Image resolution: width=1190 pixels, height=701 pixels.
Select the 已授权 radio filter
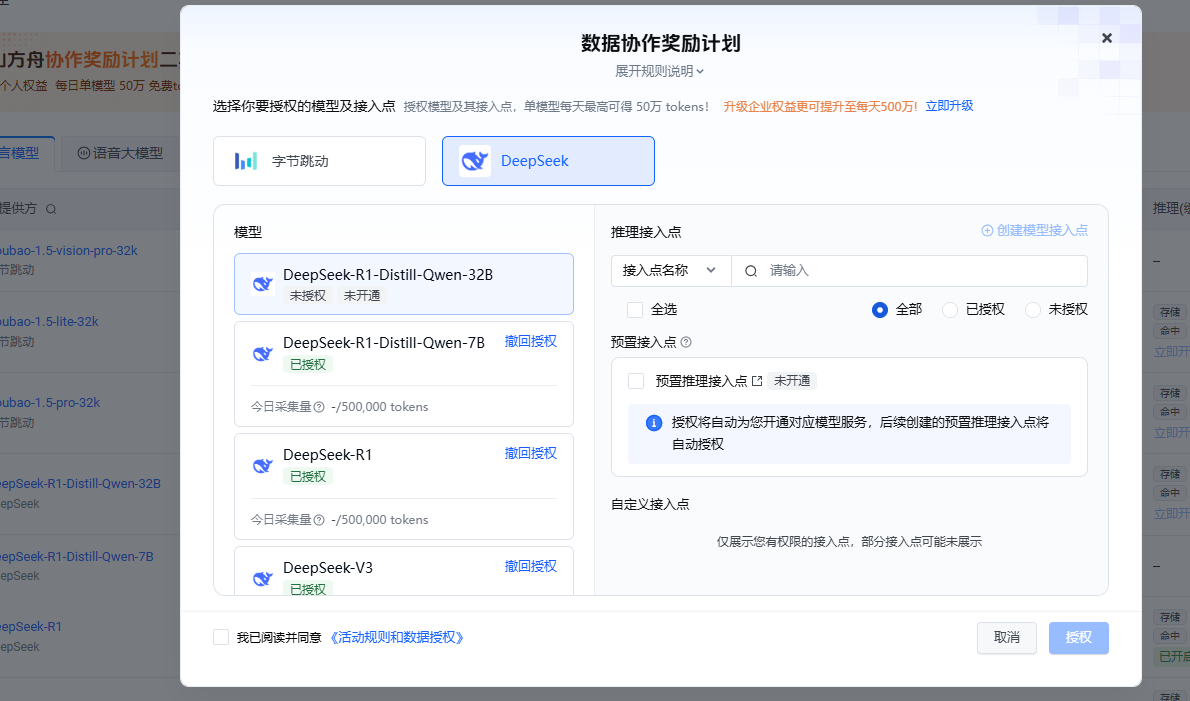[949, 310]
